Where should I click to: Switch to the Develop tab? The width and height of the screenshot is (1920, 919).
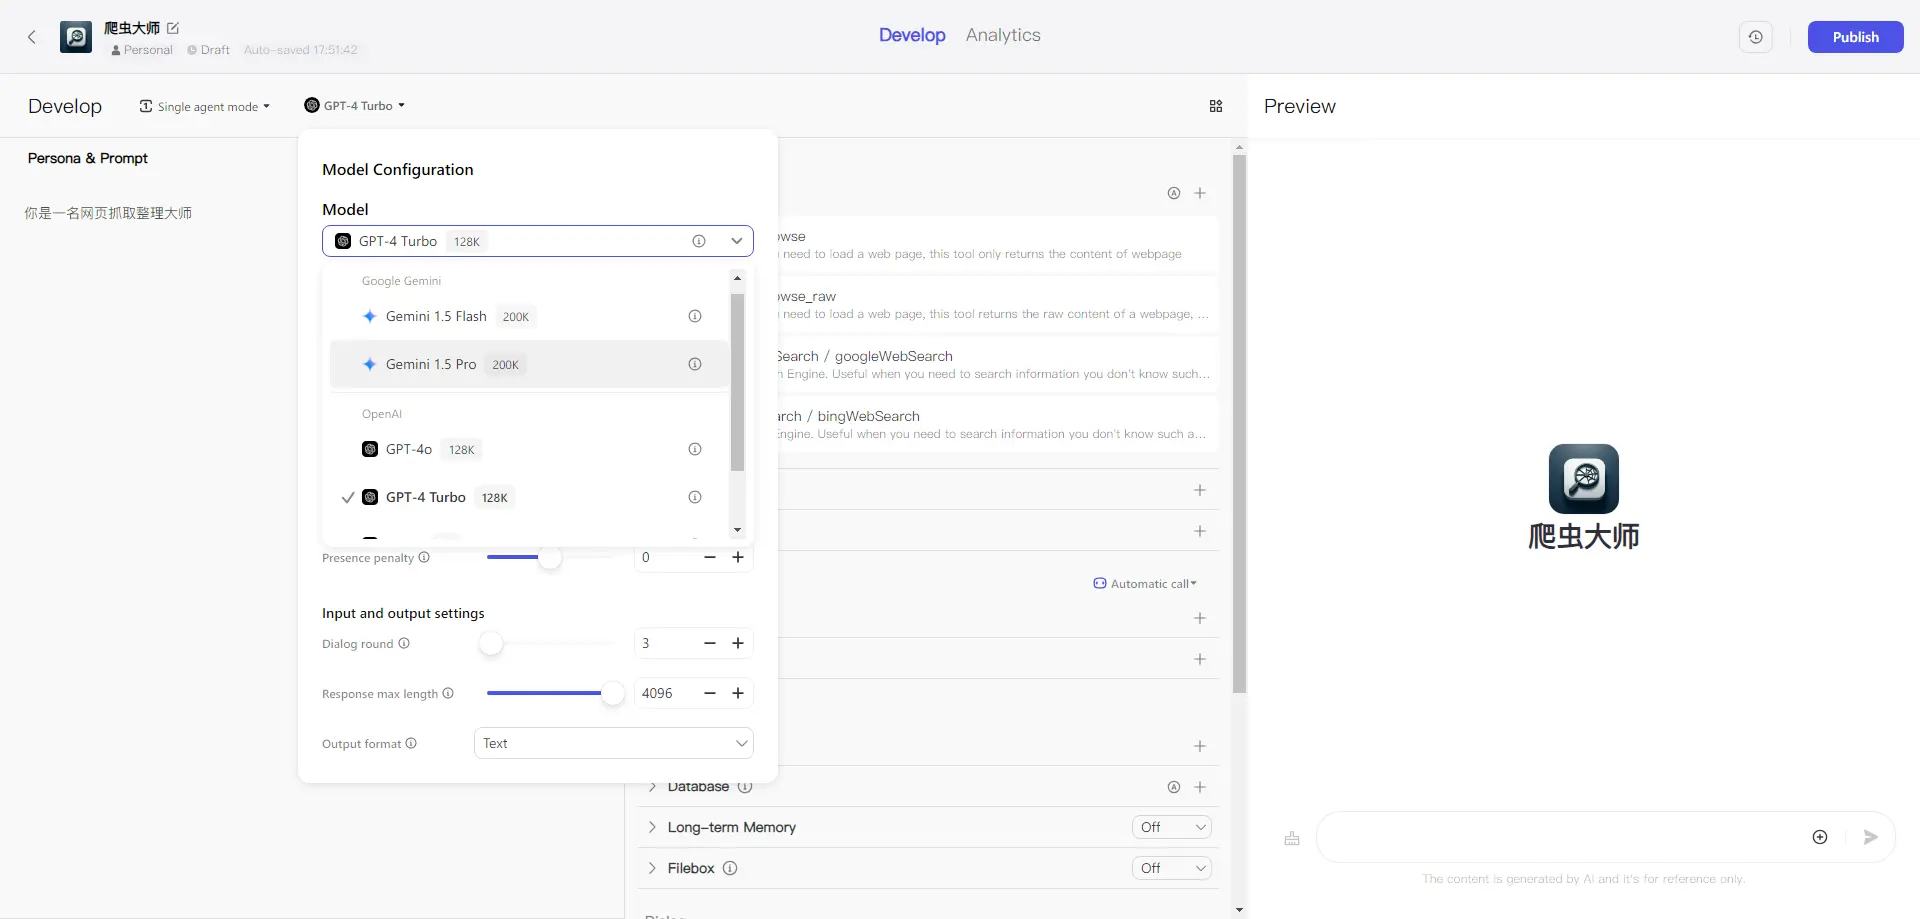pos(912,35)
